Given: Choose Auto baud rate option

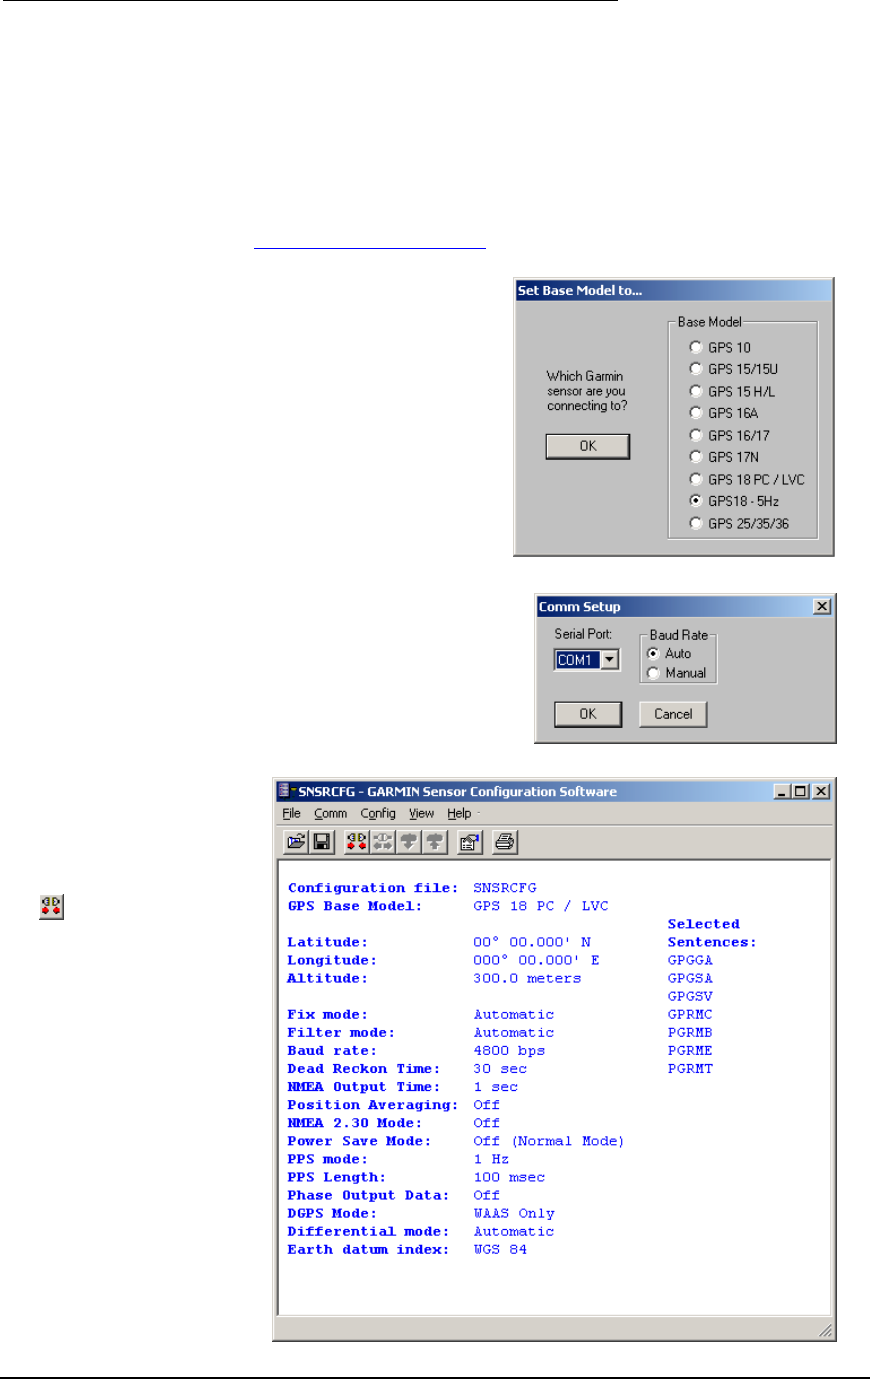Looking at the screenshot, I should [654, 653].
